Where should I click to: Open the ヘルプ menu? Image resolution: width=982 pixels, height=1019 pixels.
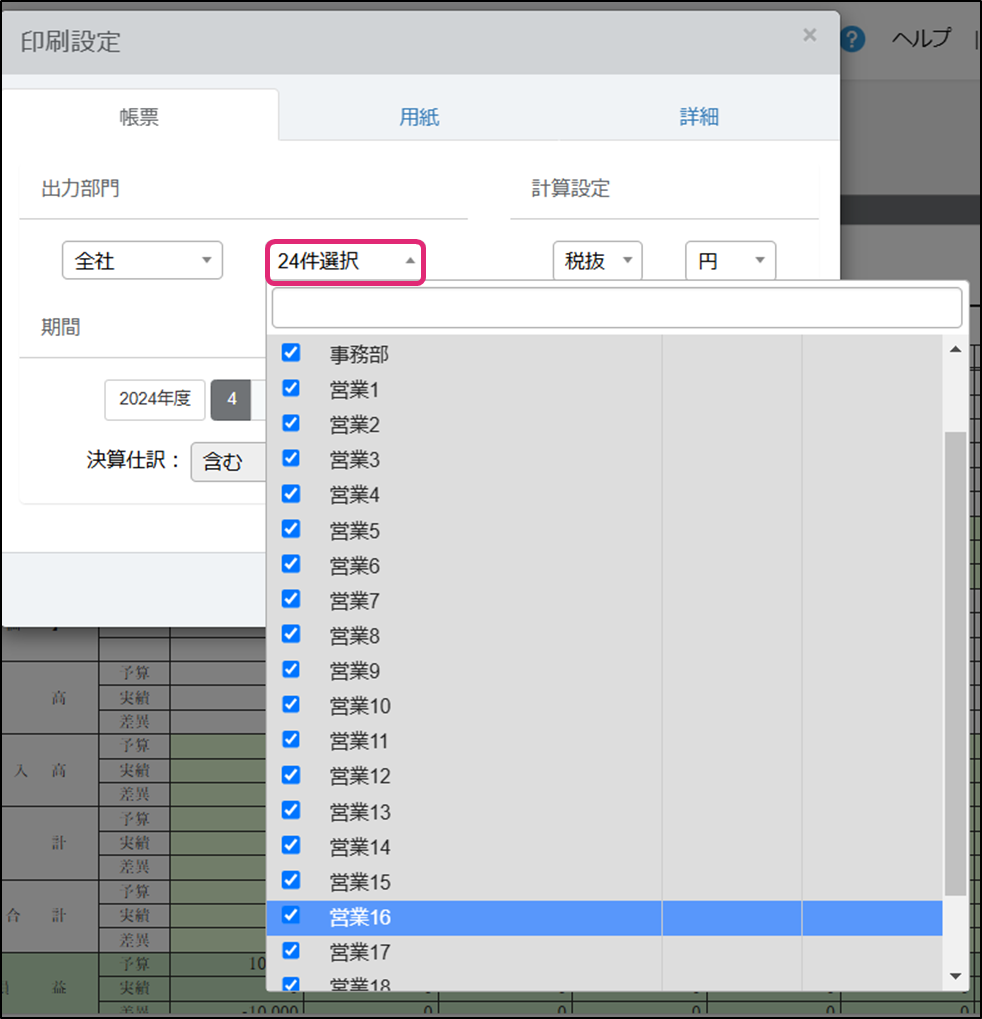921,39
